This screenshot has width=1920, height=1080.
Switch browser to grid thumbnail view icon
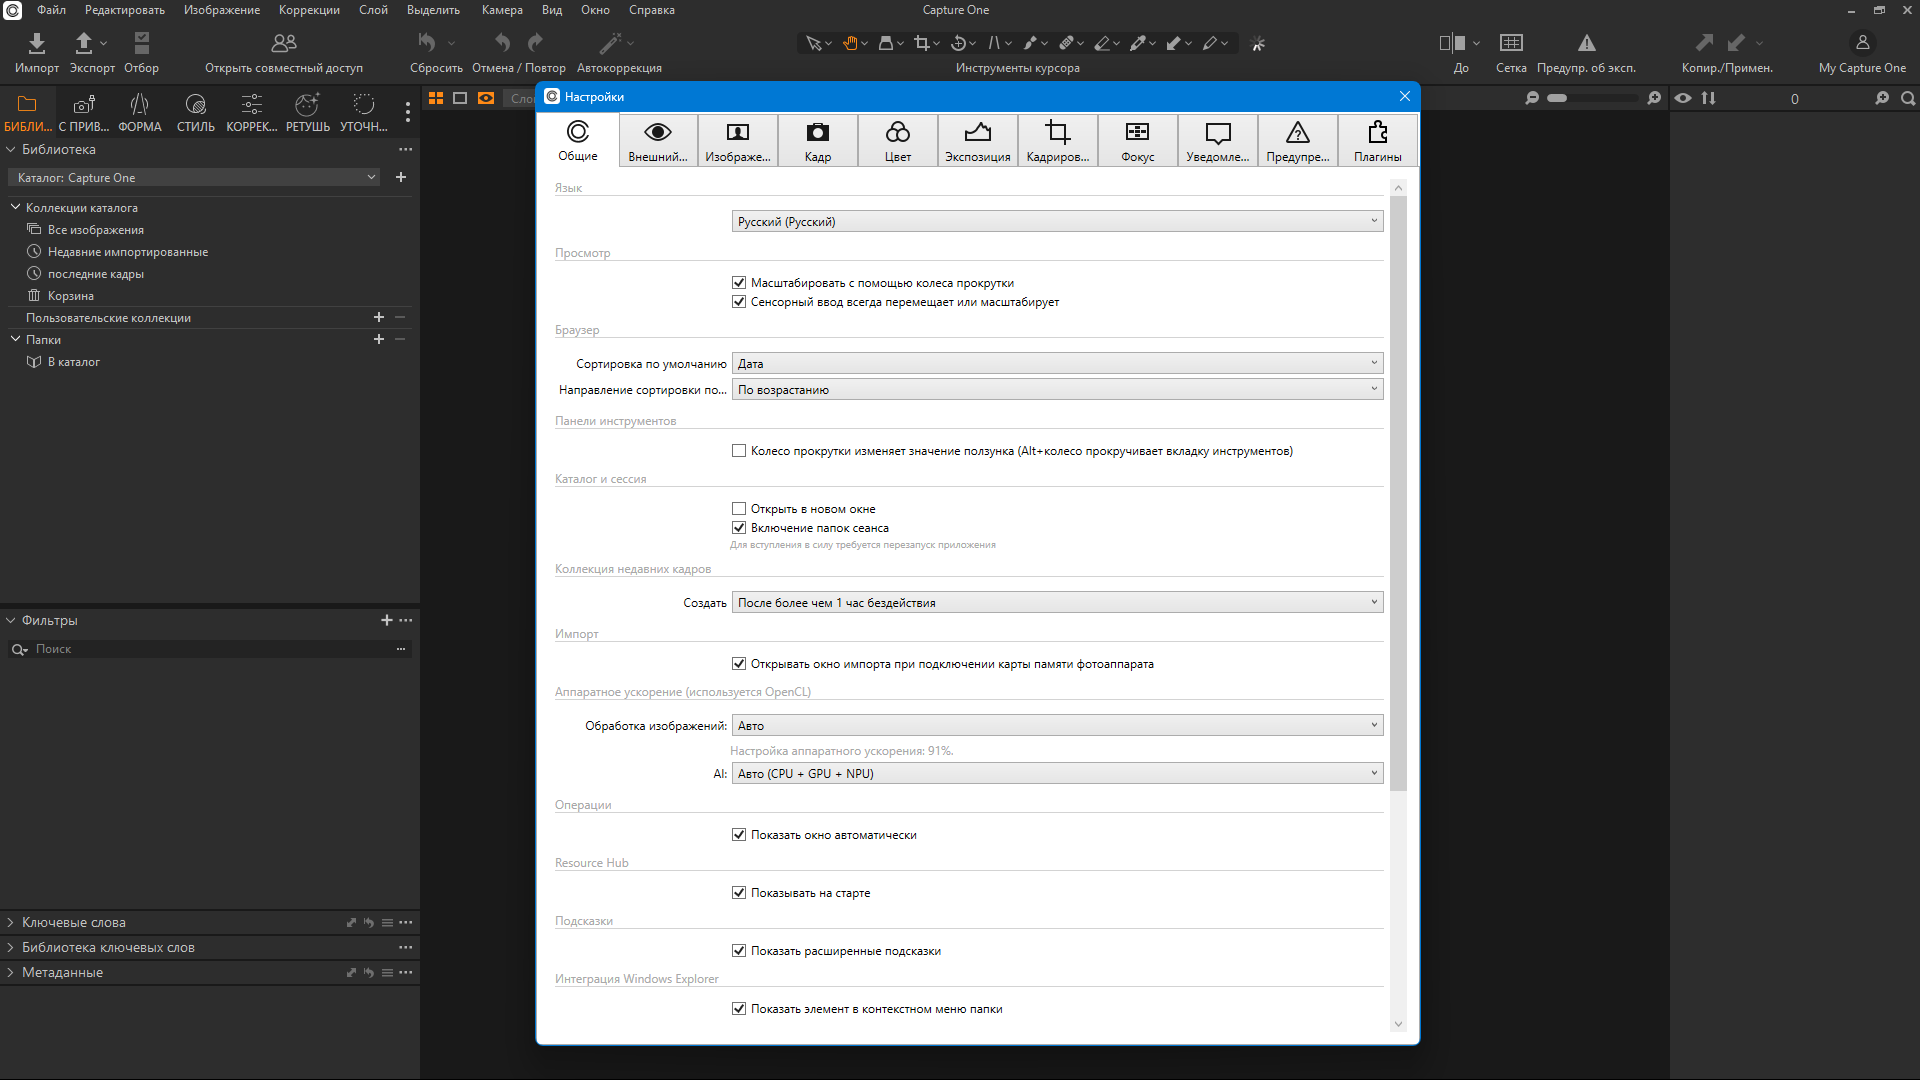point(436,98)
